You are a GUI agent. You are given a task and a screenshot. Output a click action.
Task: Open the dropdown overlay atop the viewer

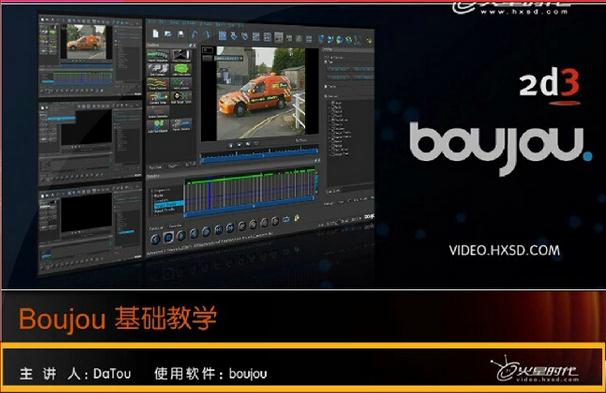click(x=228, y=58)
